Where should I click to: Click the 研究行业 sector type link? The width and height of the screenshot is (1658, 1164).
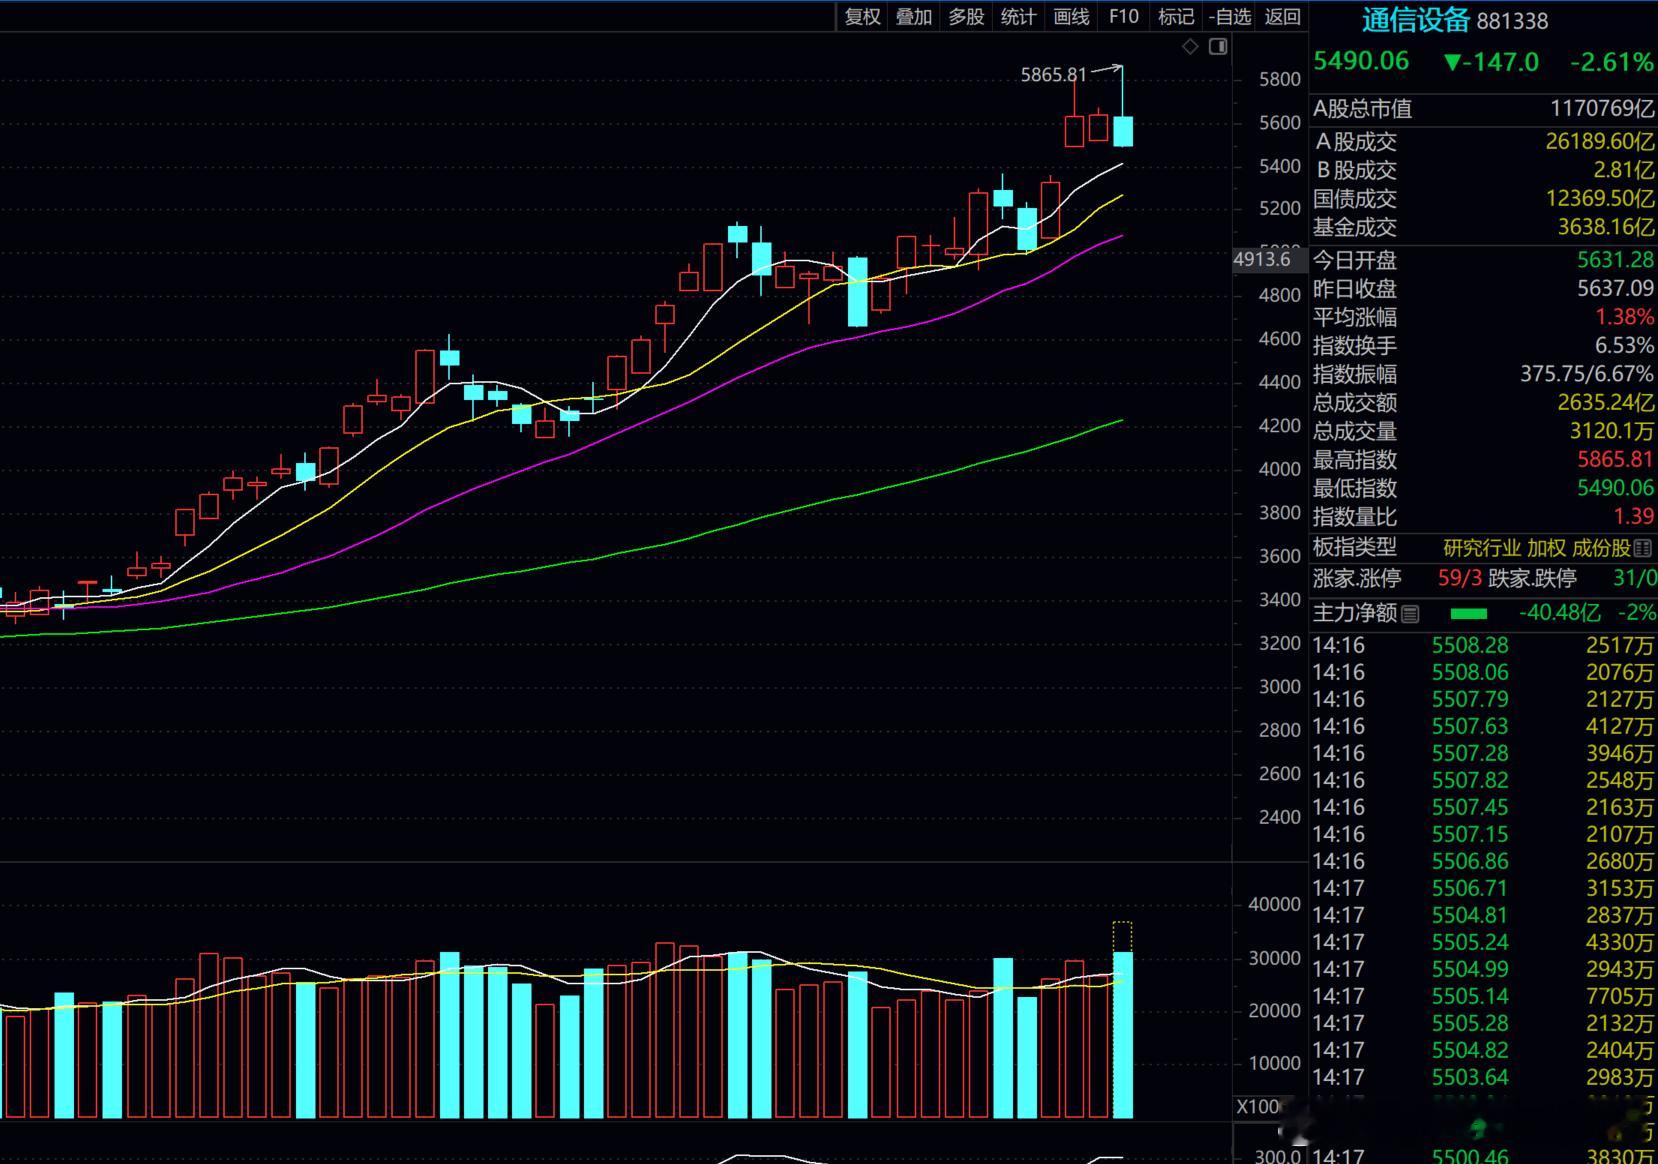coord(1482,548)
